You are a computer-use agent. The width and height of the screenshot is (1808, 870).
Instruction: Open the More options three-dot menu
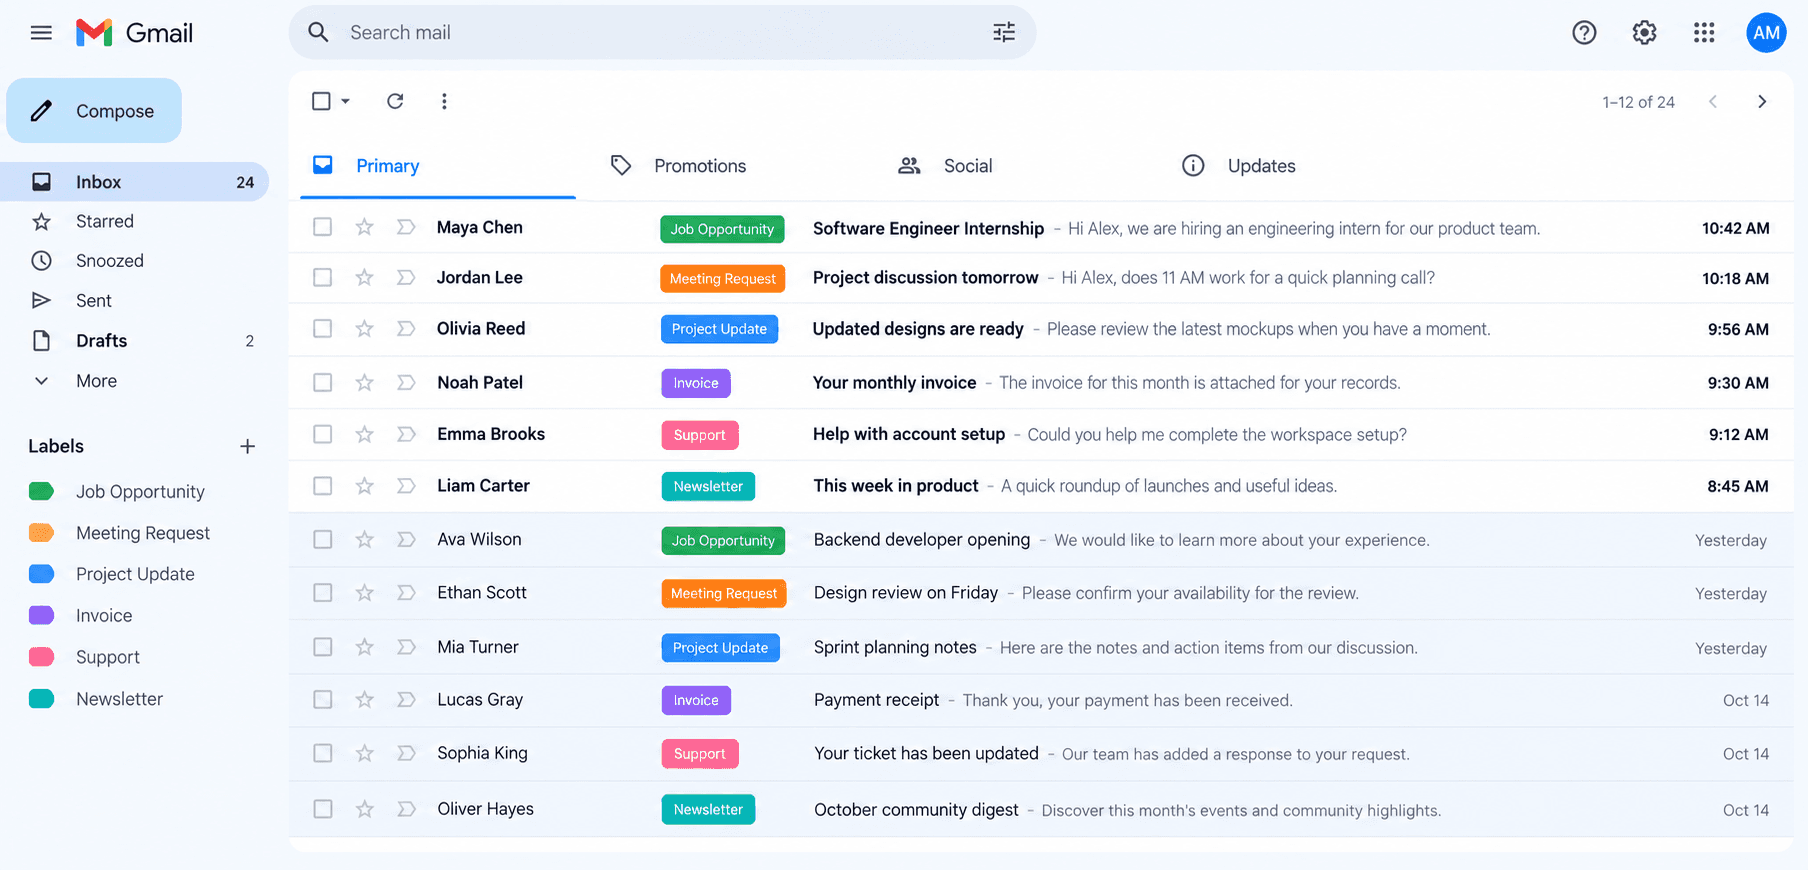444,101
